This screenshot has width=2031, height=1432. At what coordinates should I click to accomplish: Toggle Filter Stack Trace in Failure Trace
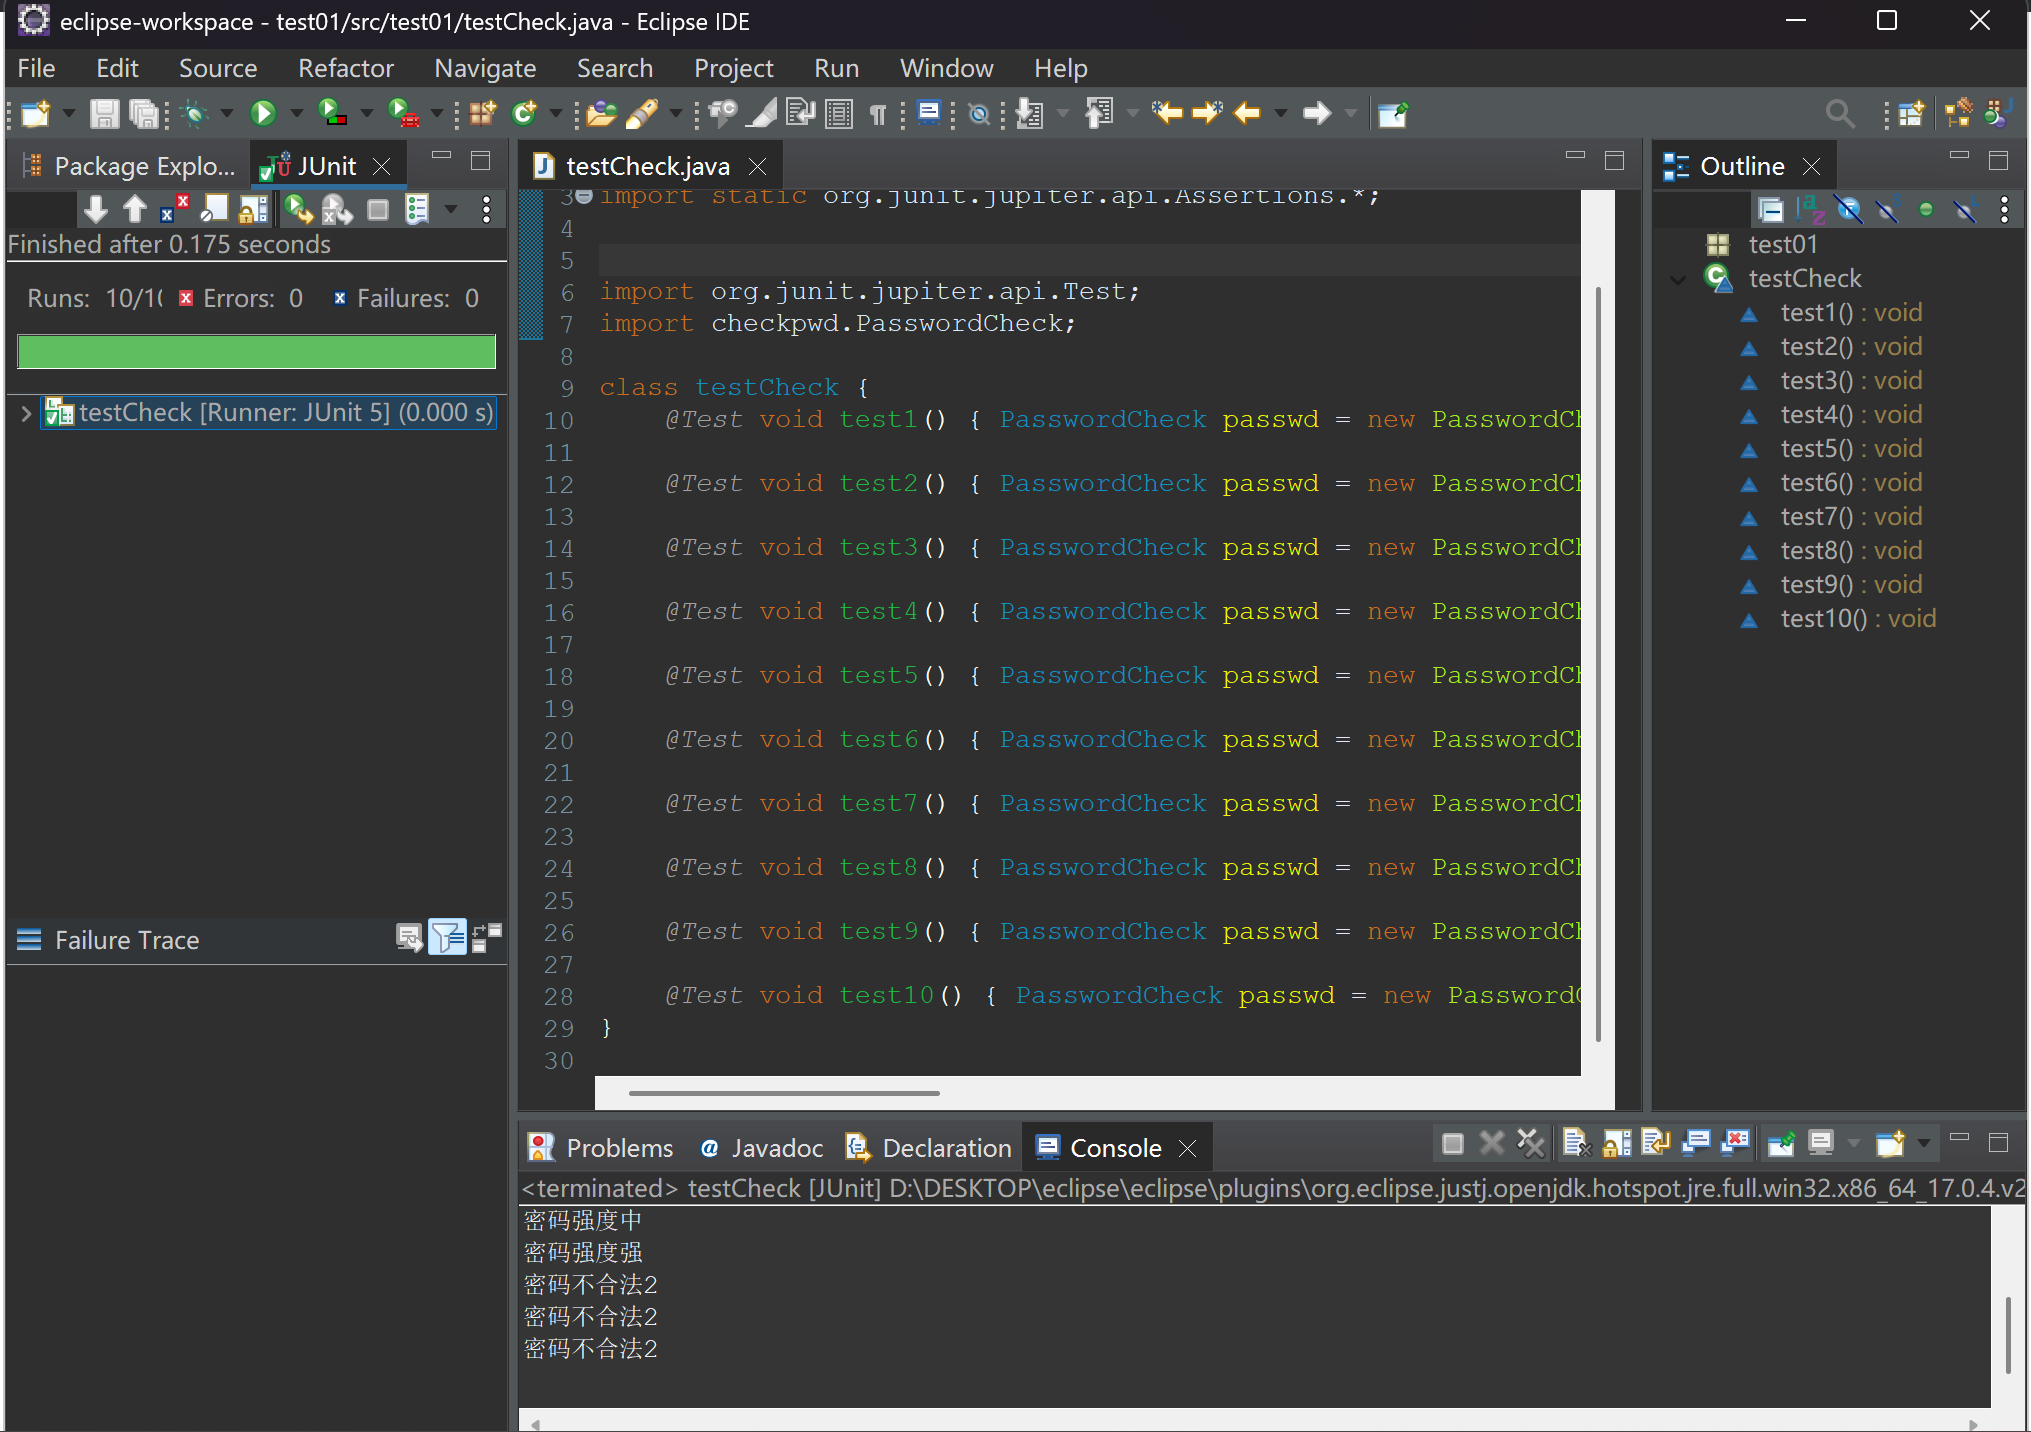point(447,938)
